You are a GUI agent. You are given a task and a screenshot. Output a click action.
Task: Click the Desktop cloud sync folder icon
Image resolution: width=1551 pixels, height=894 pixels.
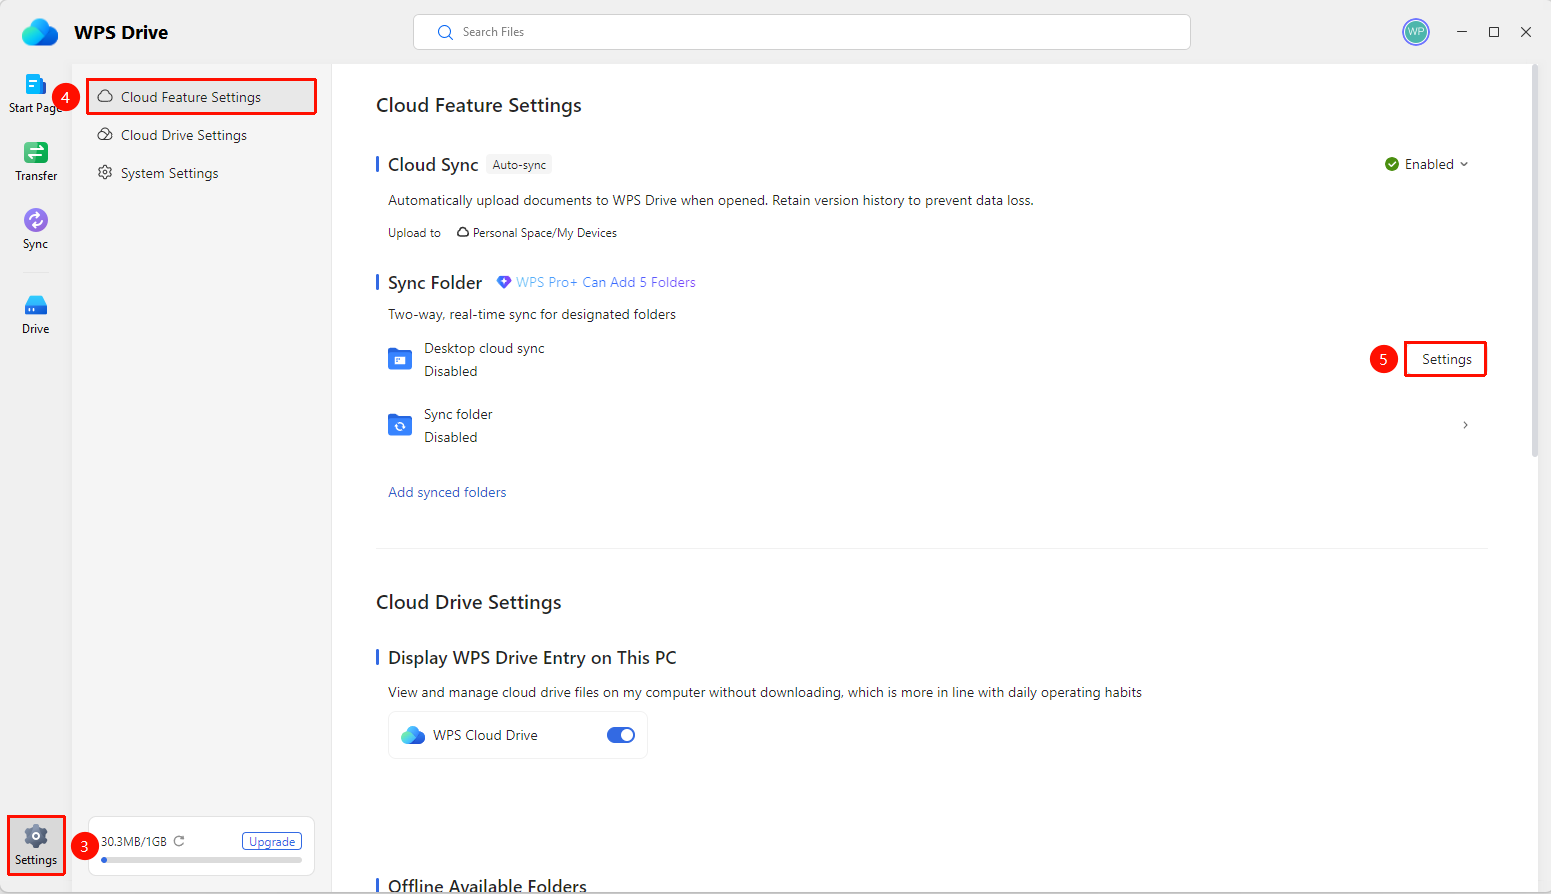[x=400, y=359]
